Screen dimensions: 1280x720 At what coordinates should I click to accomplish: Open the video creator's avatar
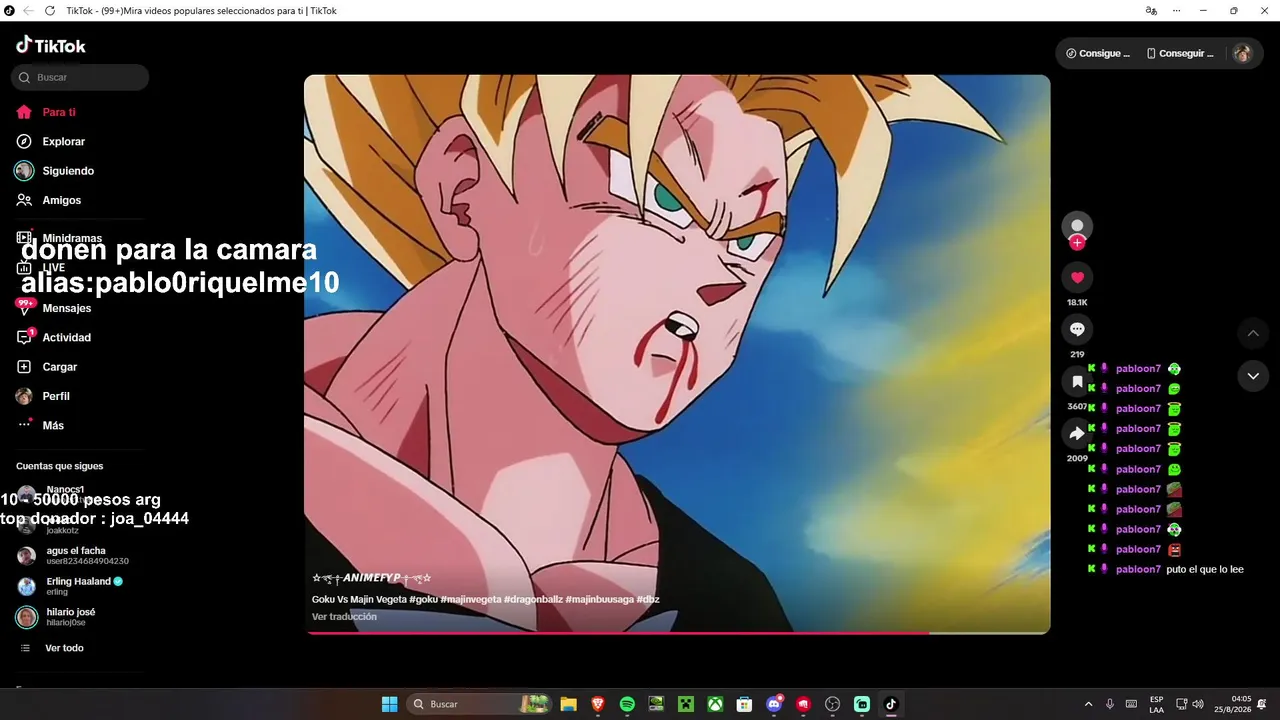[x=1077, y=226]
